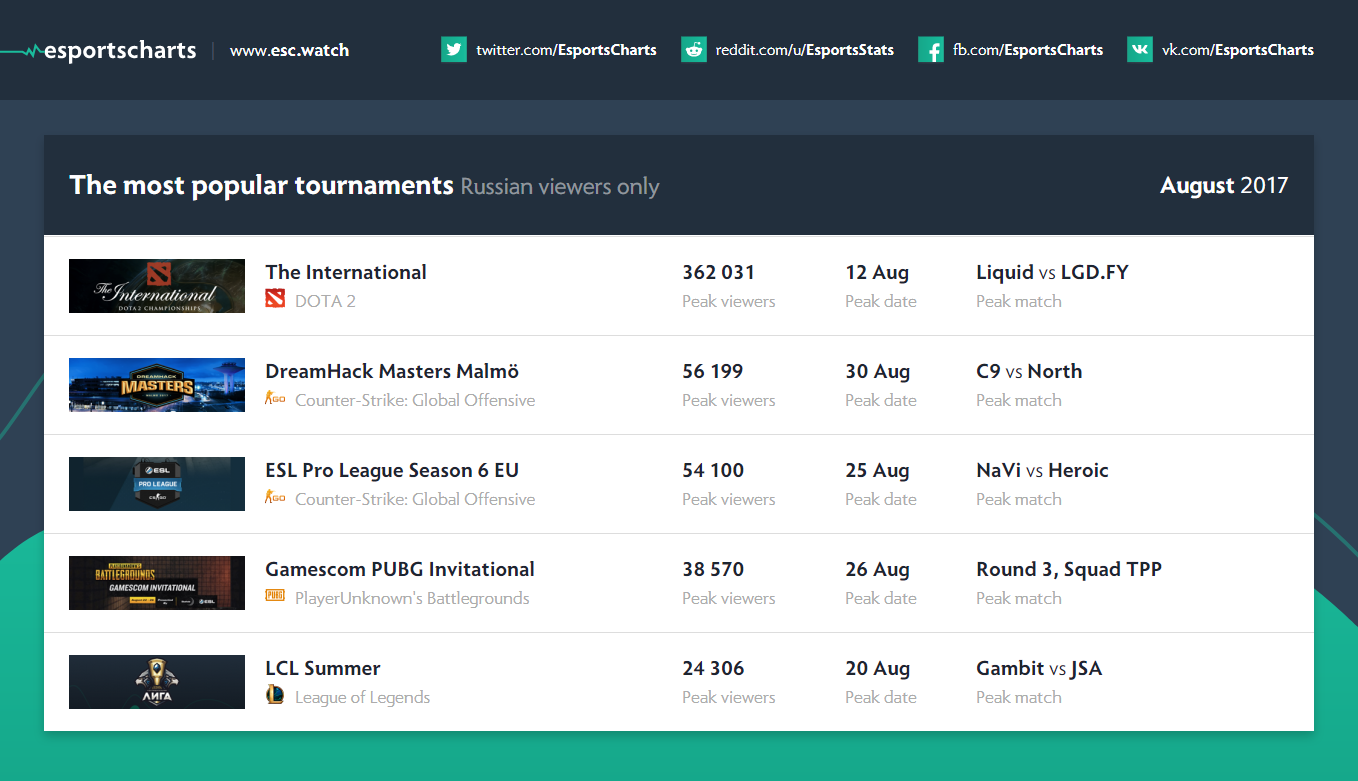Image resolution: width=1358 pixels, height=781 pixels.
Task: Click the 12 Aug peak date
Action: [x=877, y=273]
